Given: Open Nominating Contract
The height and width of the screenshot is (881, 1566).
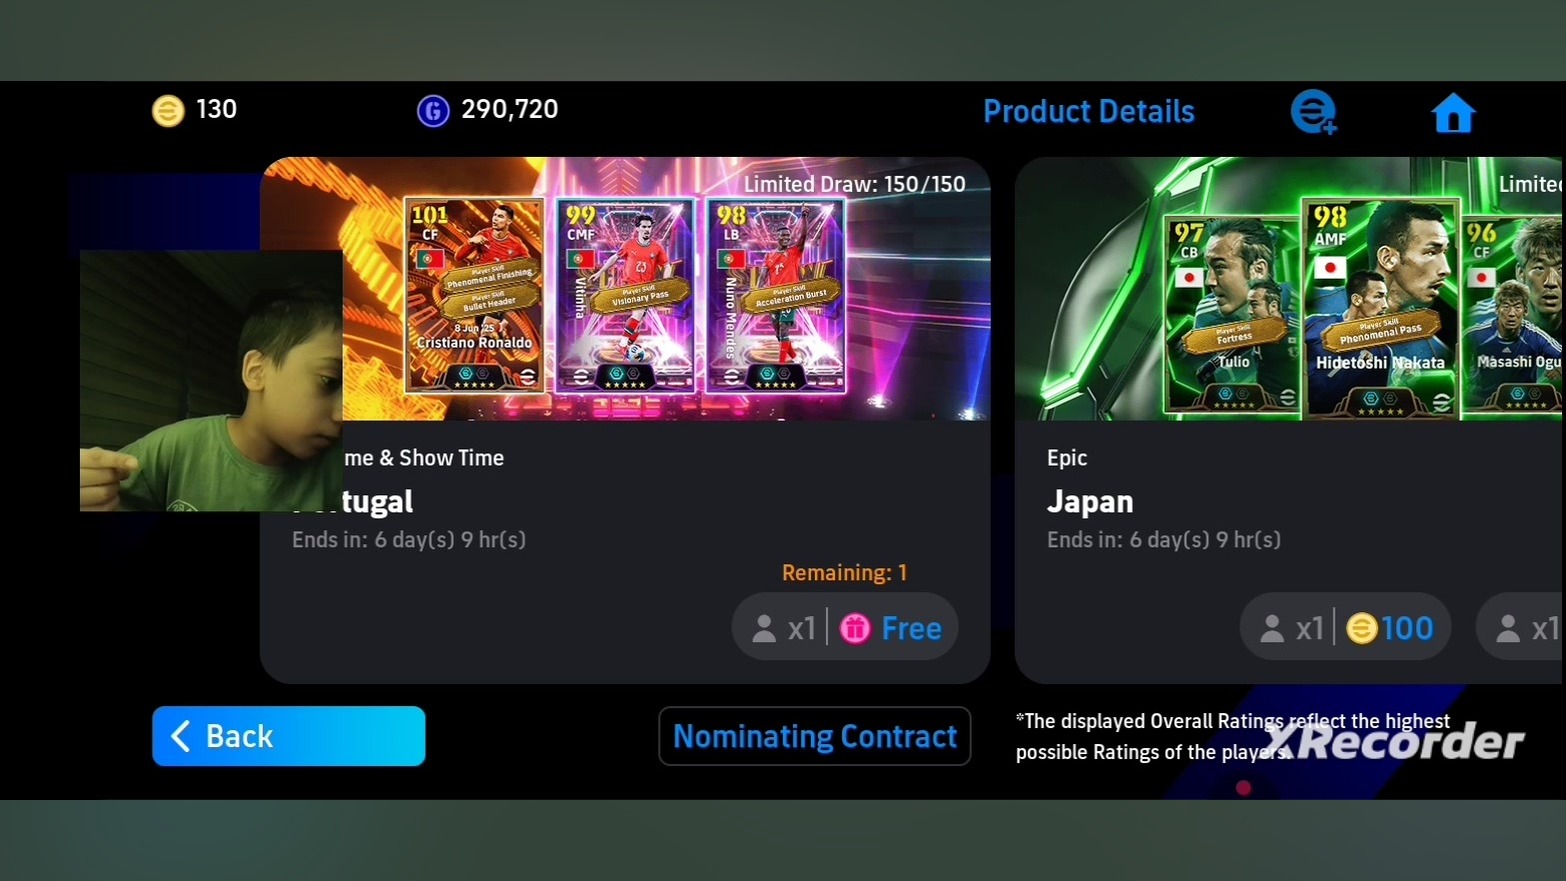Looking at the screenshot, I should tap(815, 736).
